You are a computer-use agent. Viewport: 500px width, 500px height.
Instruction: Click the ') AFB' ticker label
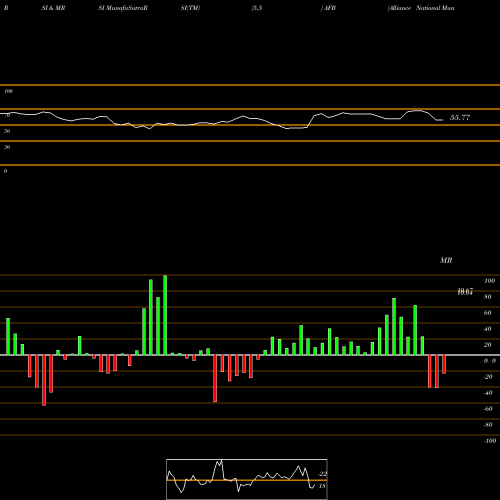coord(328,8)
